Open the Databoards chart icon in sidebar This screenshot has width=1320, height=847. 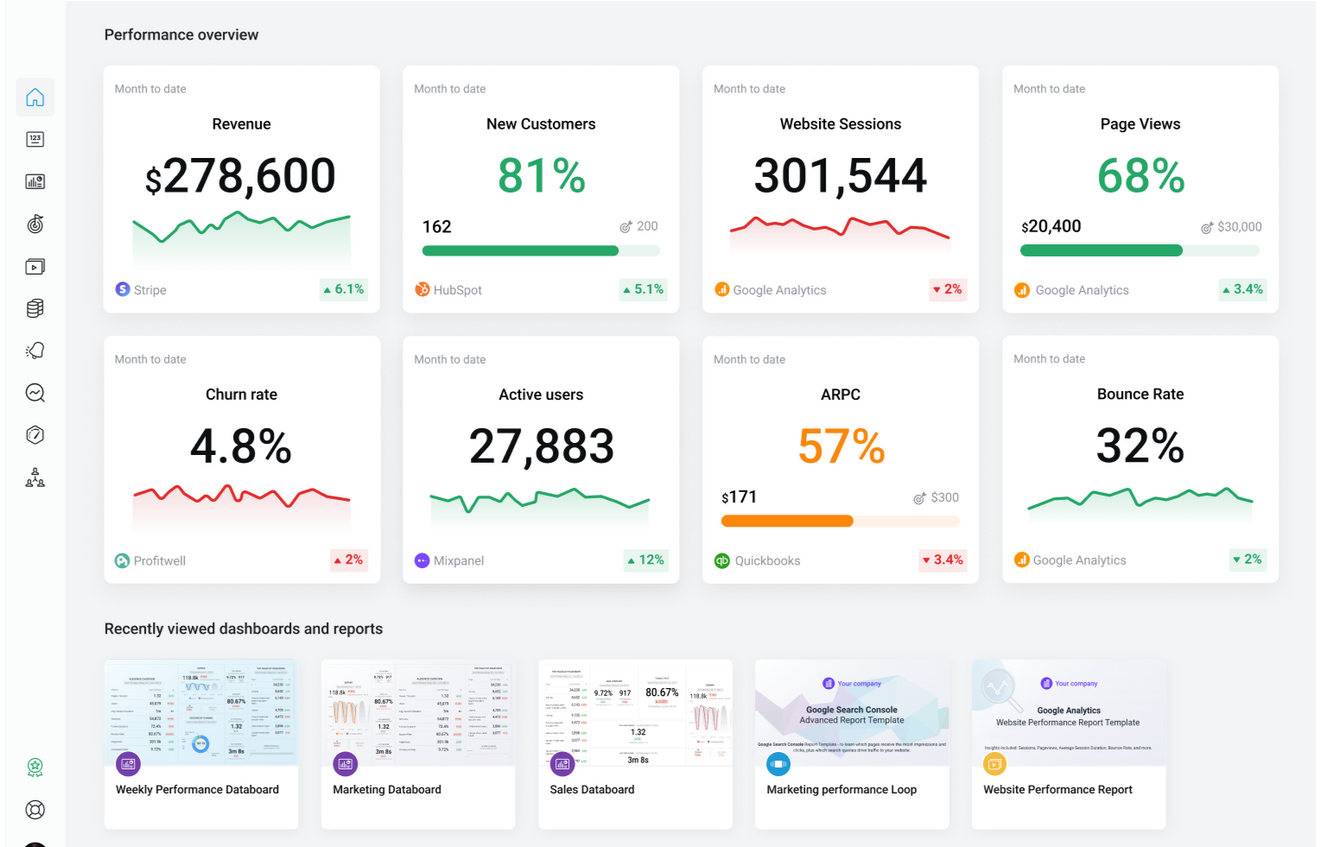pyautogui.click(x=35, y=182)
